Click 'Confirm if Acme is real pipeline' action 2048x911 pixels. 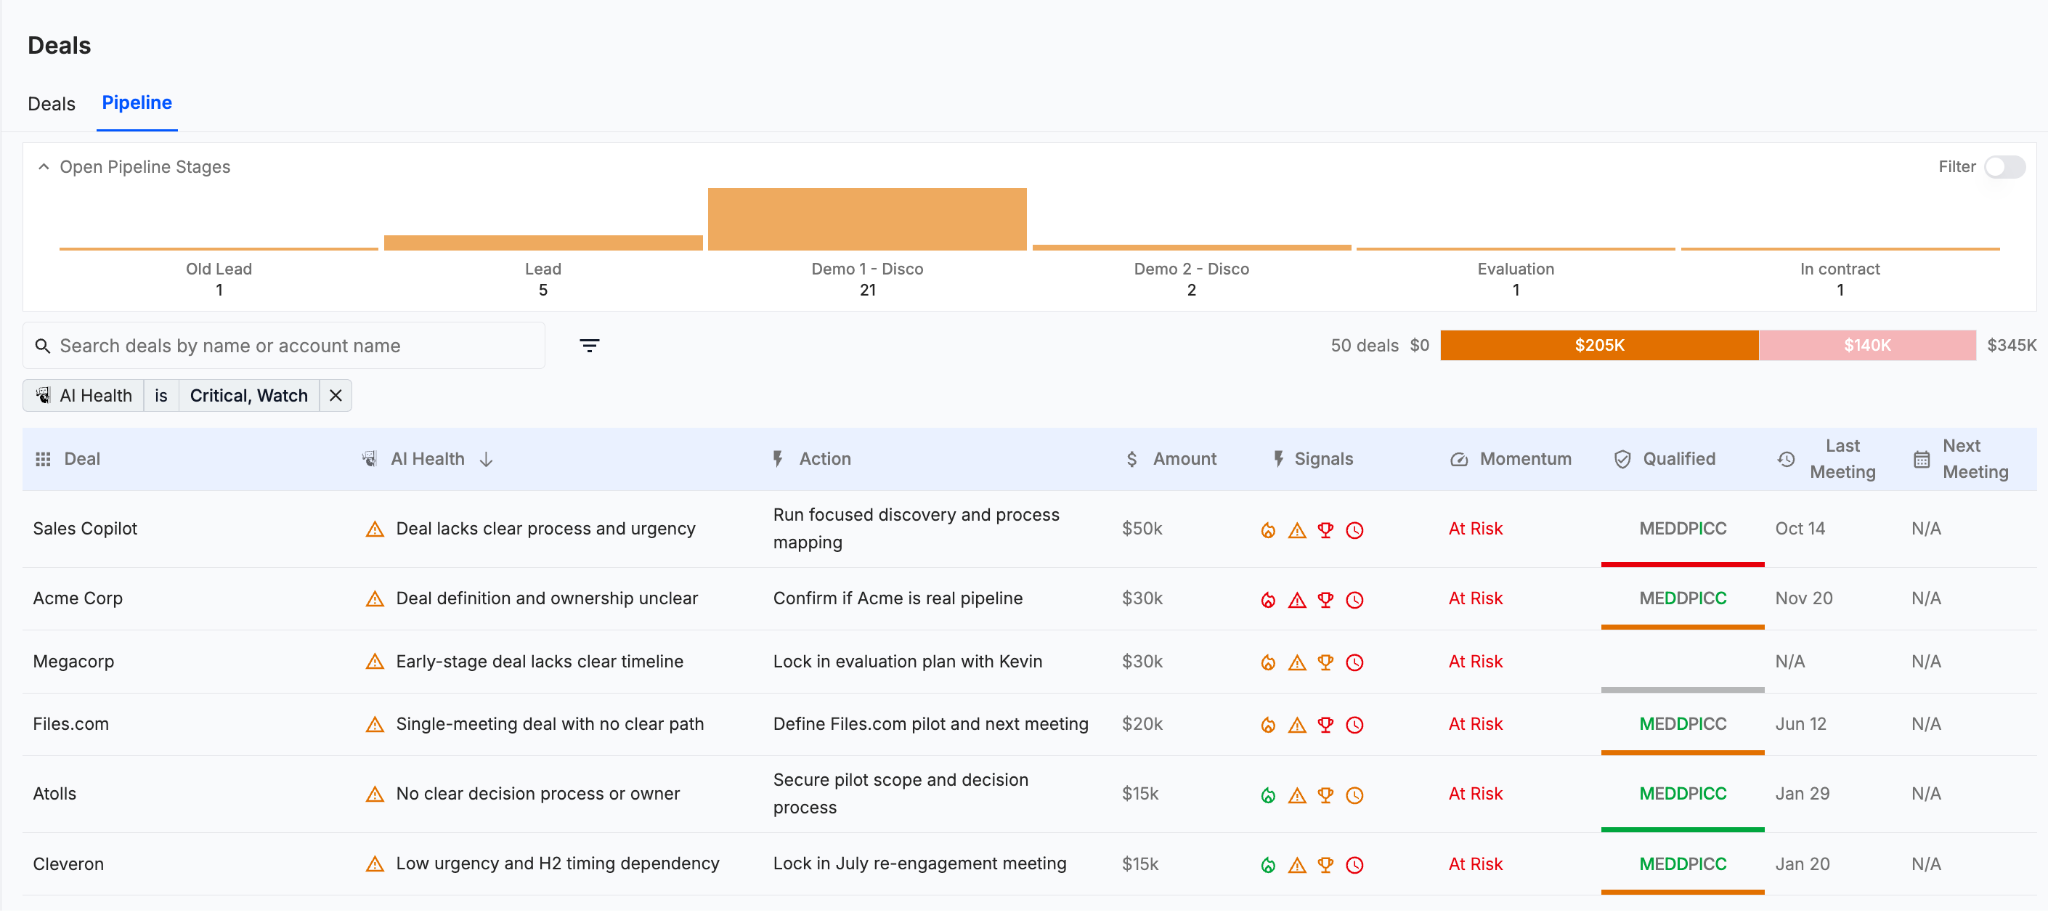898,598
